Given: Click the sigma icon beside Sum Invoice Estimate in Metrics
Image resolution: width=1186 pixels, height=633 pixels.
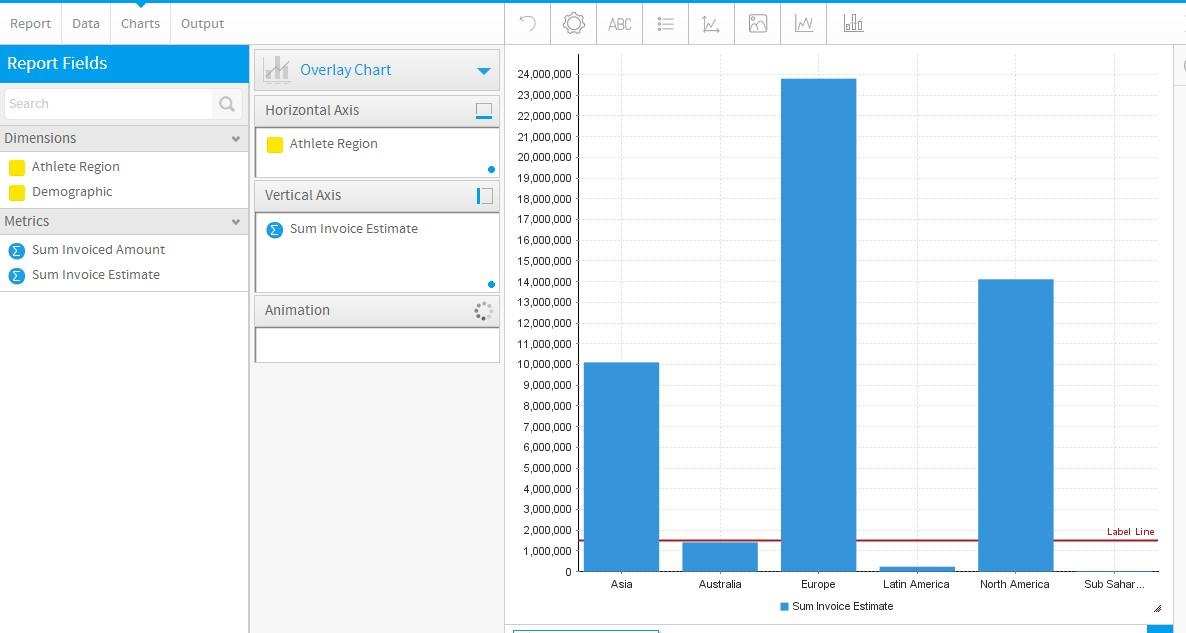Looking at the screenshot, I should 17,275.
